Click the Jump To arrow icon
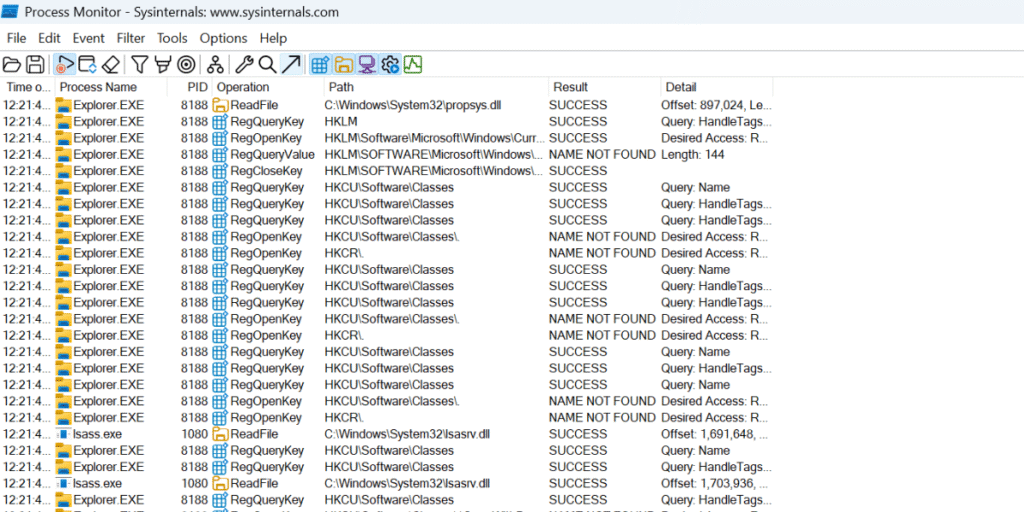 click(291, 64)
